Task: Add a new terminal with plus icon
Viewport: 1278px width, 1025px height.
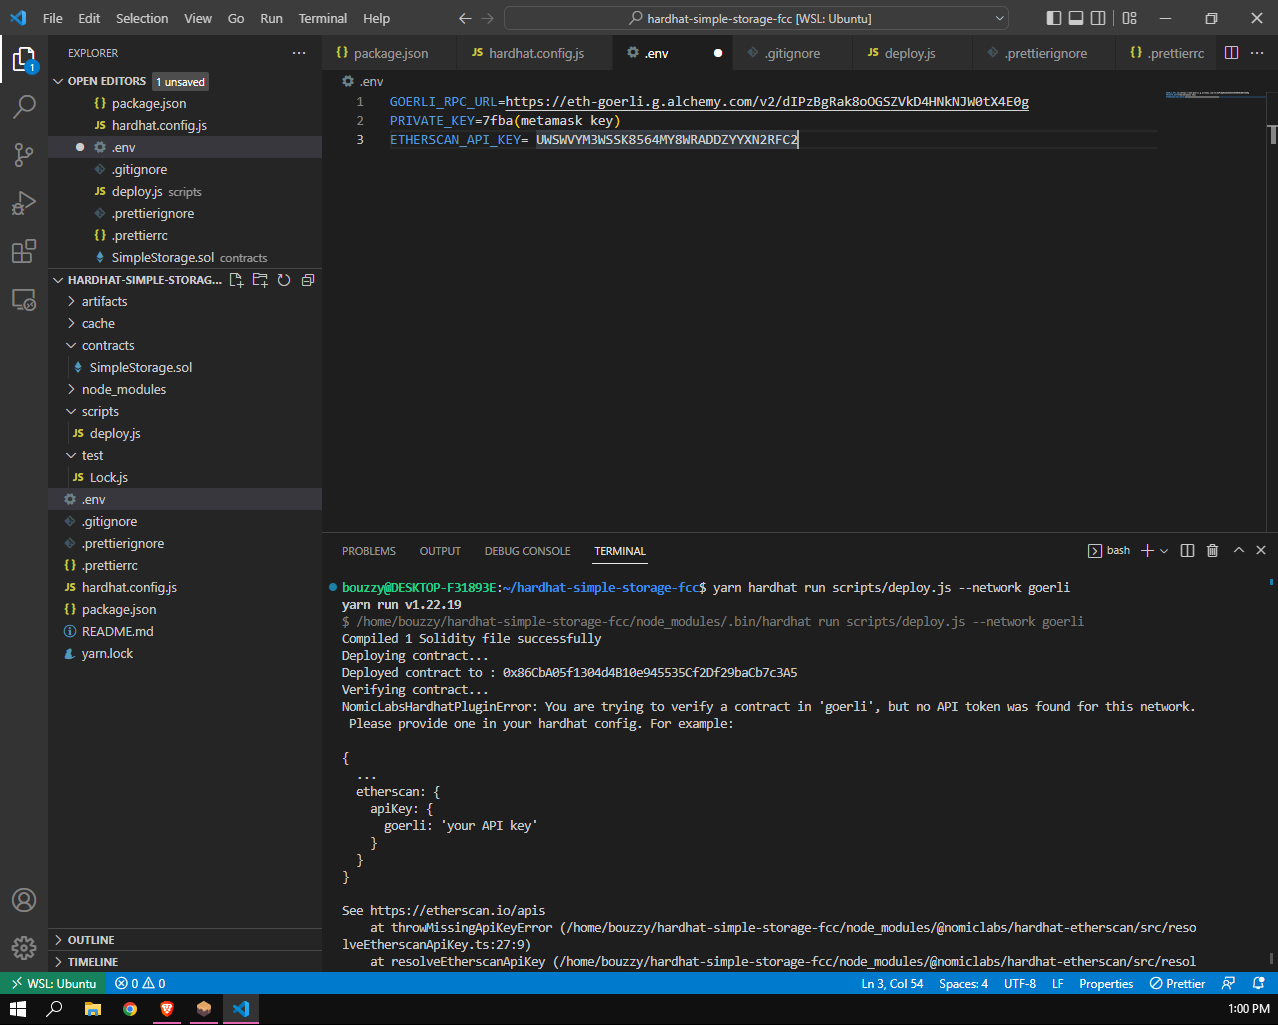Action: click(x=1148, y=551)
